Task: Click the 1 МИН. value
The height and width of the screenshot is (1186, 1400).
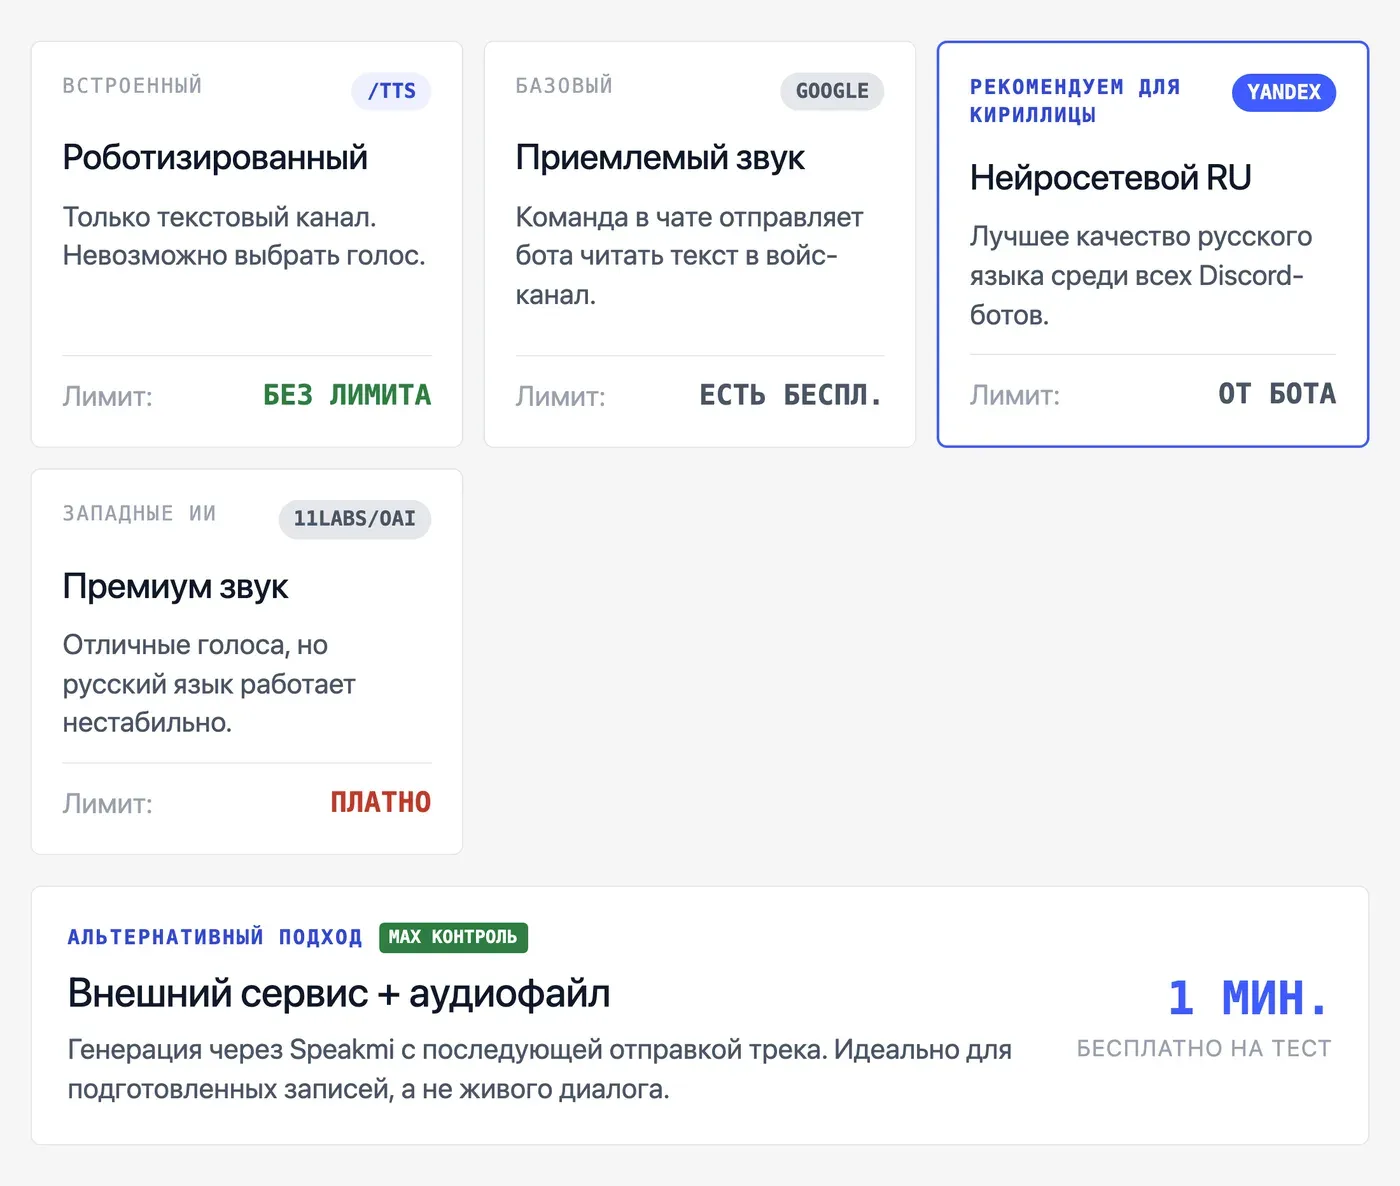Action: click(x=1250, y=998)
